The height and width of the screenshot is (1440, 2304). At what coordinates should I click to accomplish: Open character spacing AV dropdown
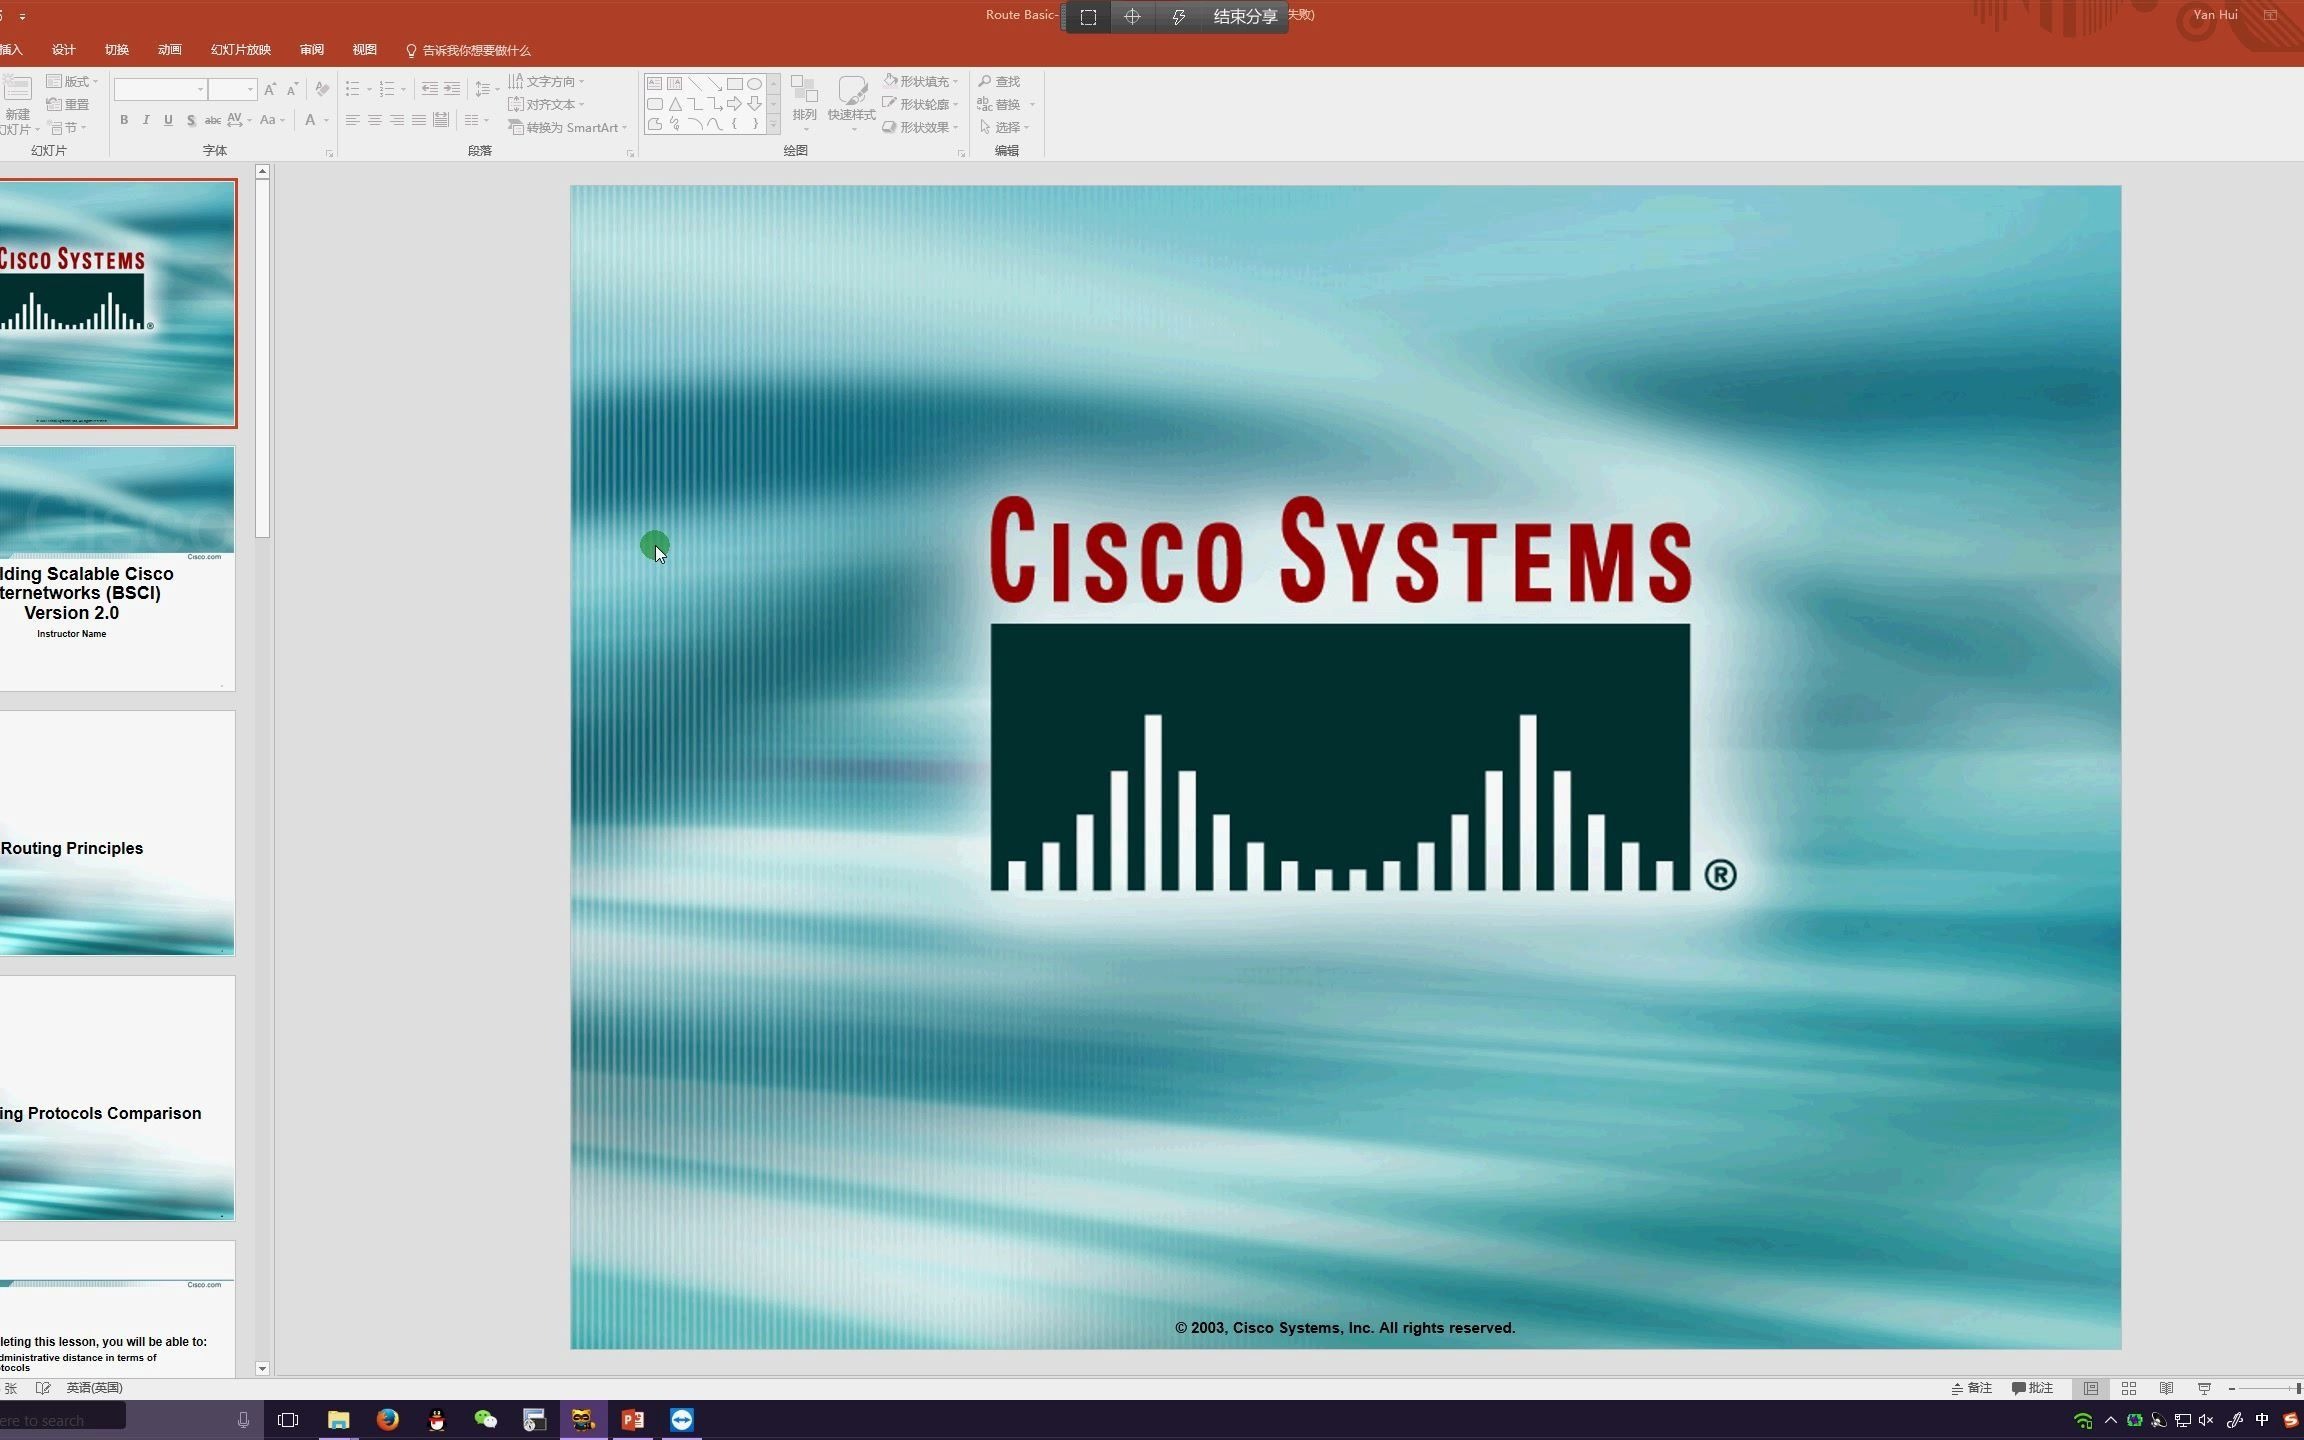239,120
